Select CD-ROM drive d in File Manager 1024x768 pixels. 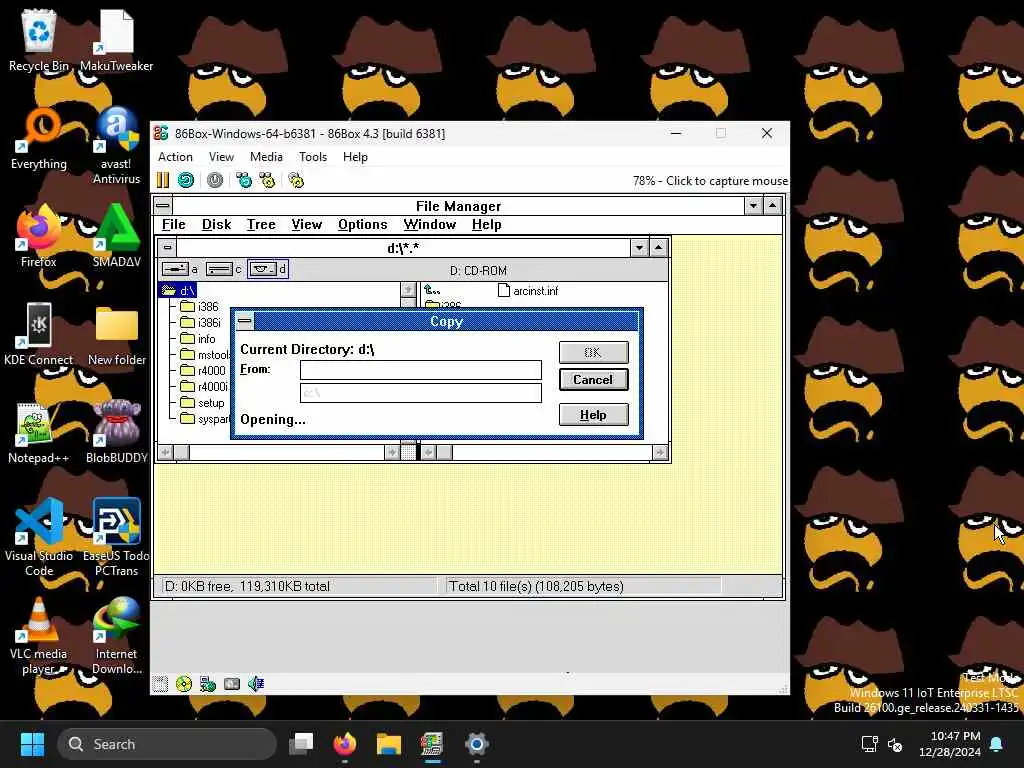(268, 269)
